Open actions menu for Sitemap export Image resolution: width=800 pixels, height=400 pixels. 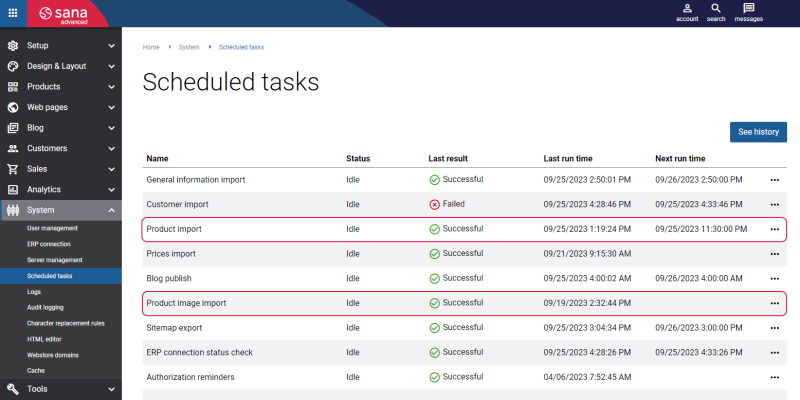coord(774,328)
